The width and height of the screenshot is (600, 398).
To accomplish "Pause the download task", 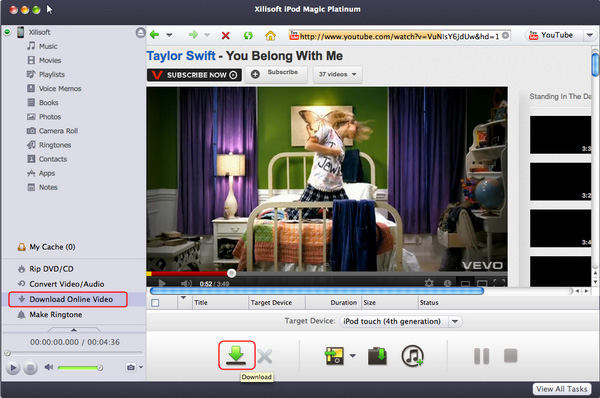I will tap(481, 356).
